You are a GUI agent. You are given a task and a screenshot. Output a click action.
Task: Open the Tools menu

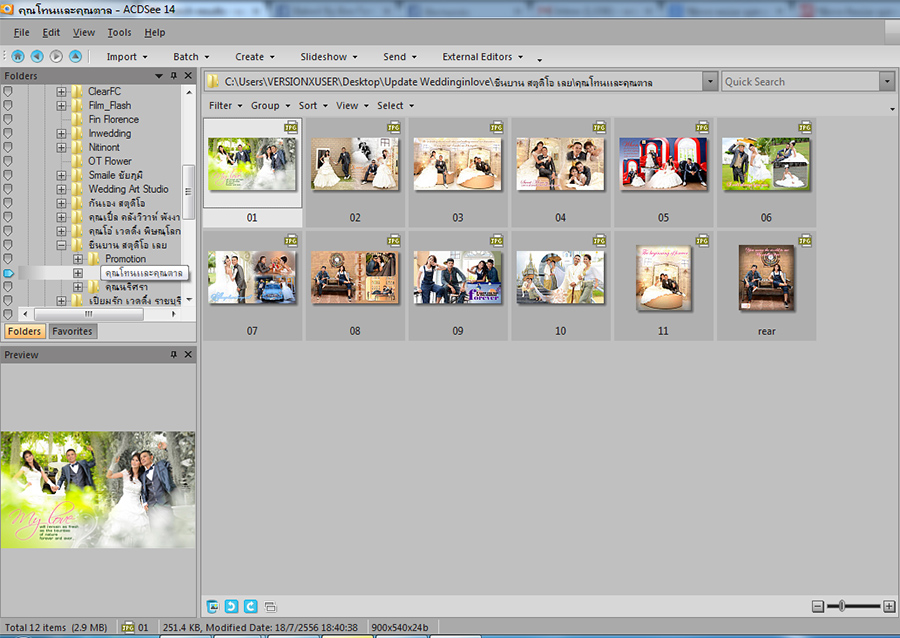(119, 33)
